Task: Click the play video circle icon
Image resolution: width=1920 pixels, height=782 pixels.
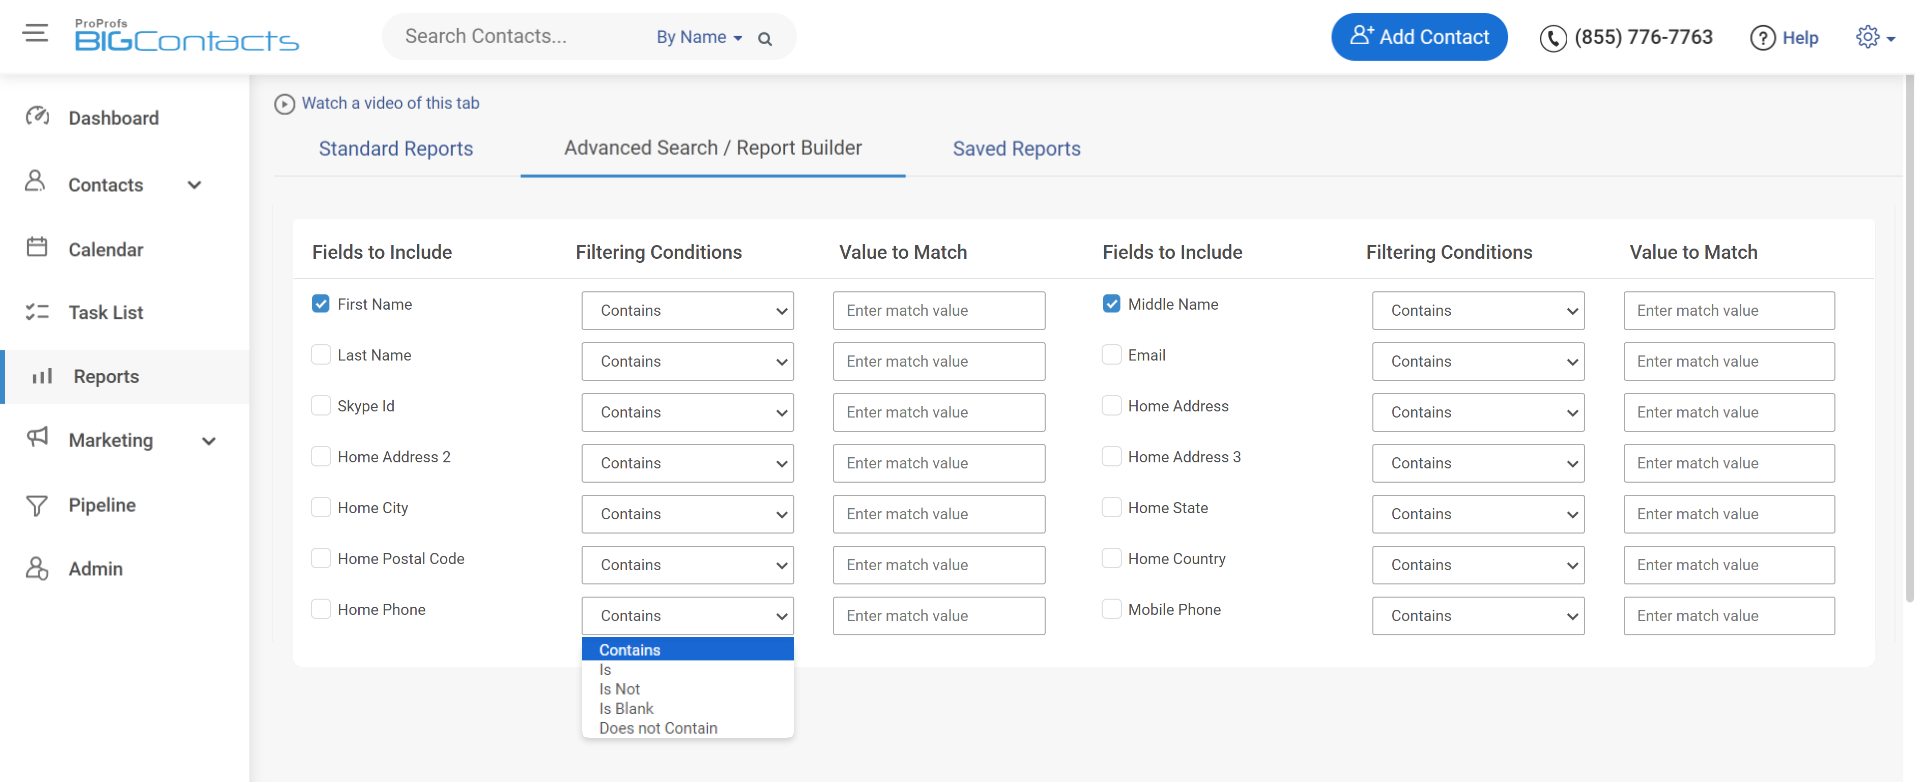Action: (285, 104)
